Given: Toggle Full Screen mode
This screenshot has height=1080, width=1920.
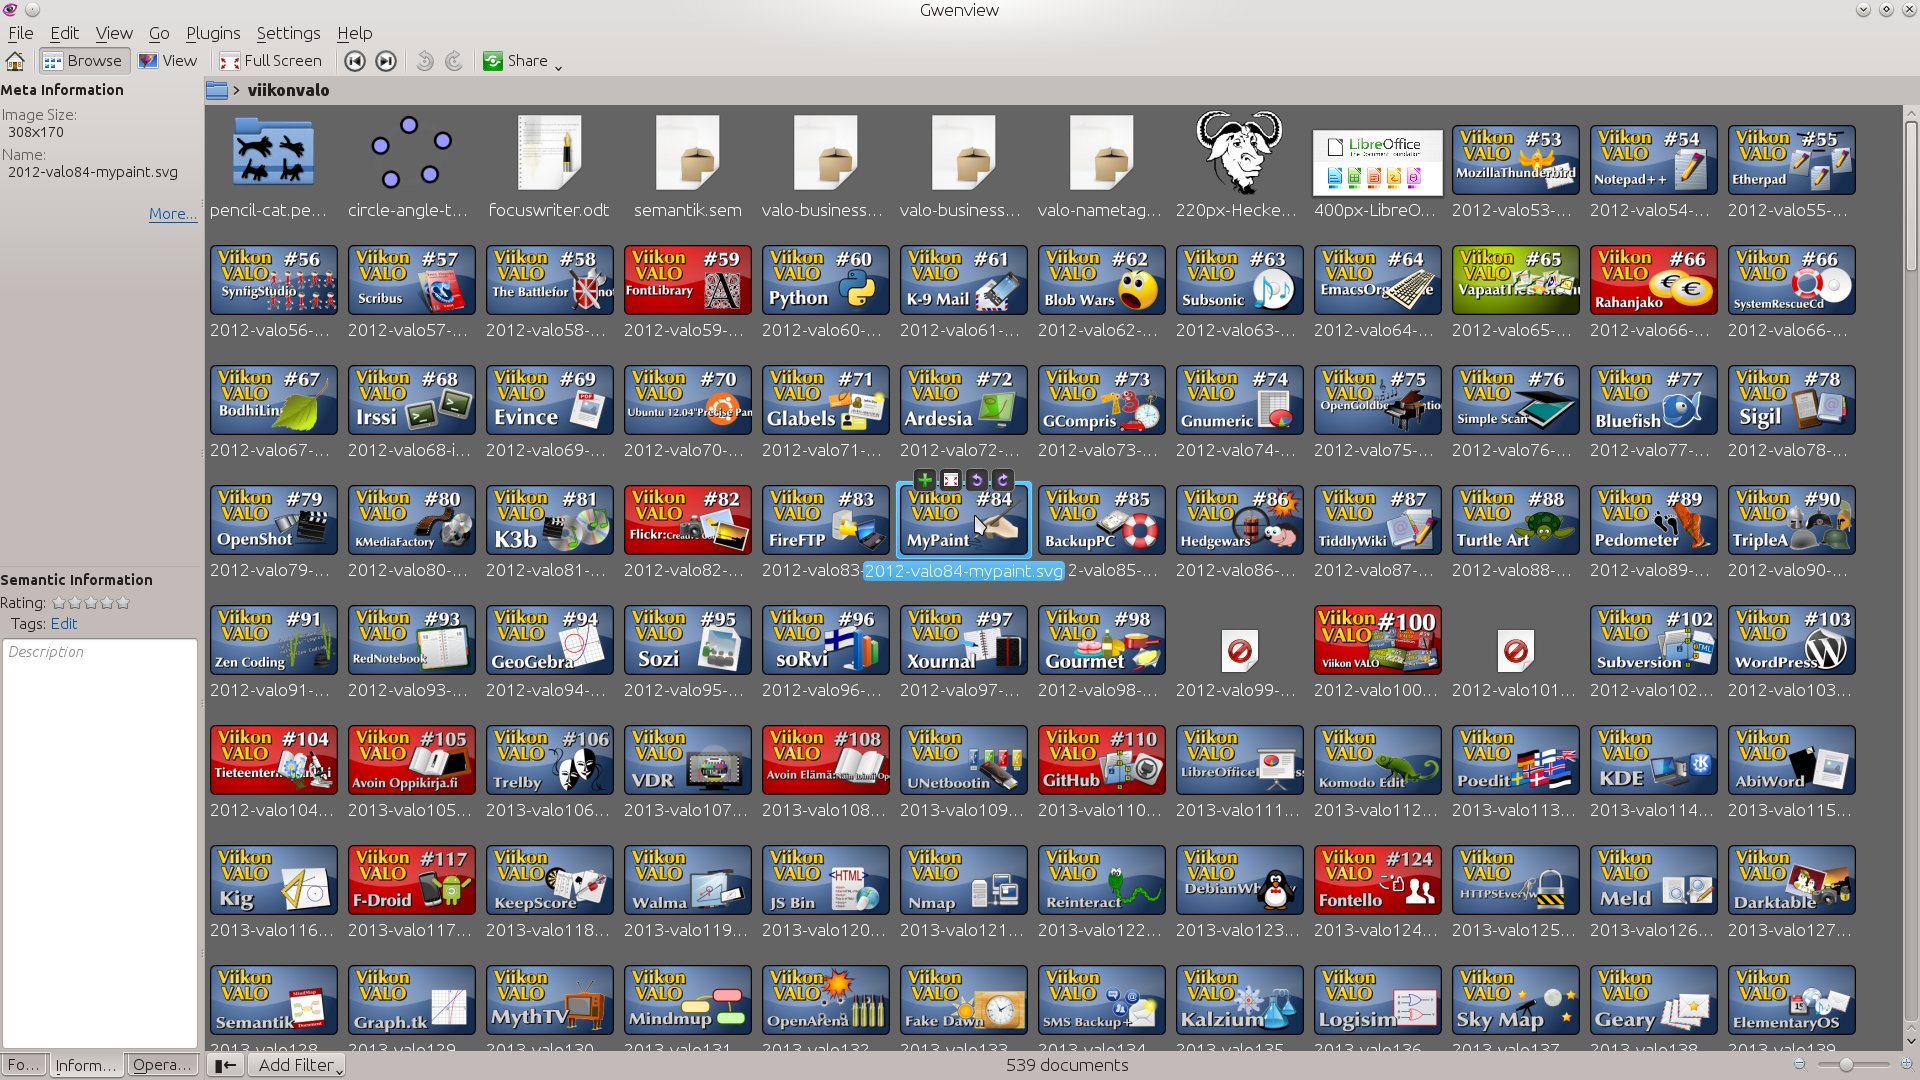Looking at the screenshot, I should click(x=271, y=61).
